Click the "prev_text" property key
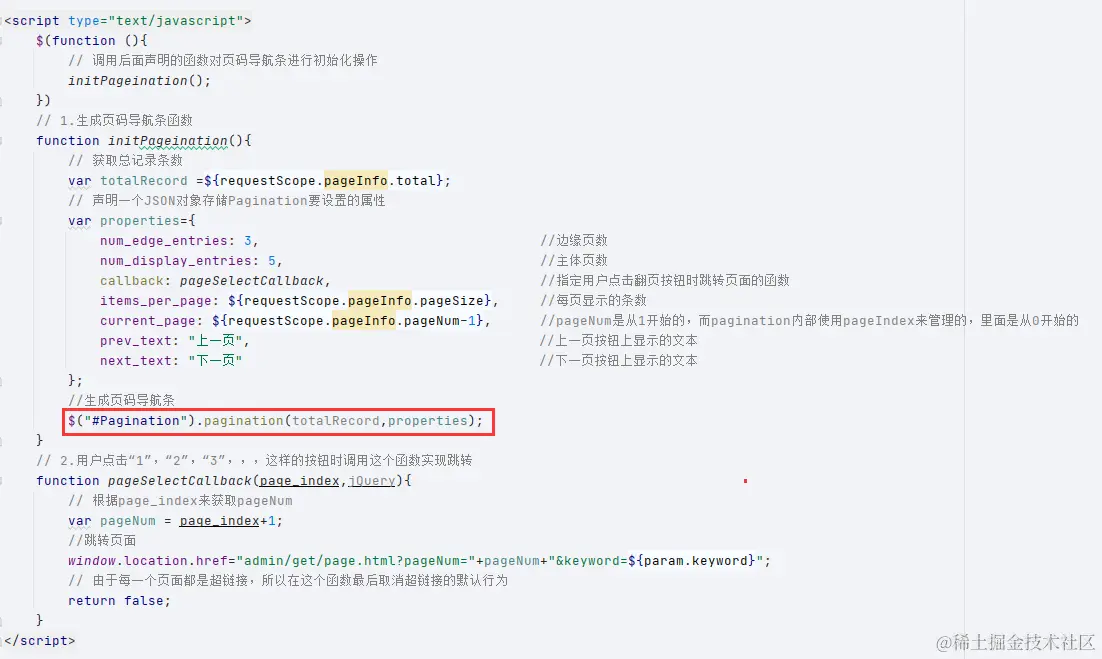 (x=136, y=341)
